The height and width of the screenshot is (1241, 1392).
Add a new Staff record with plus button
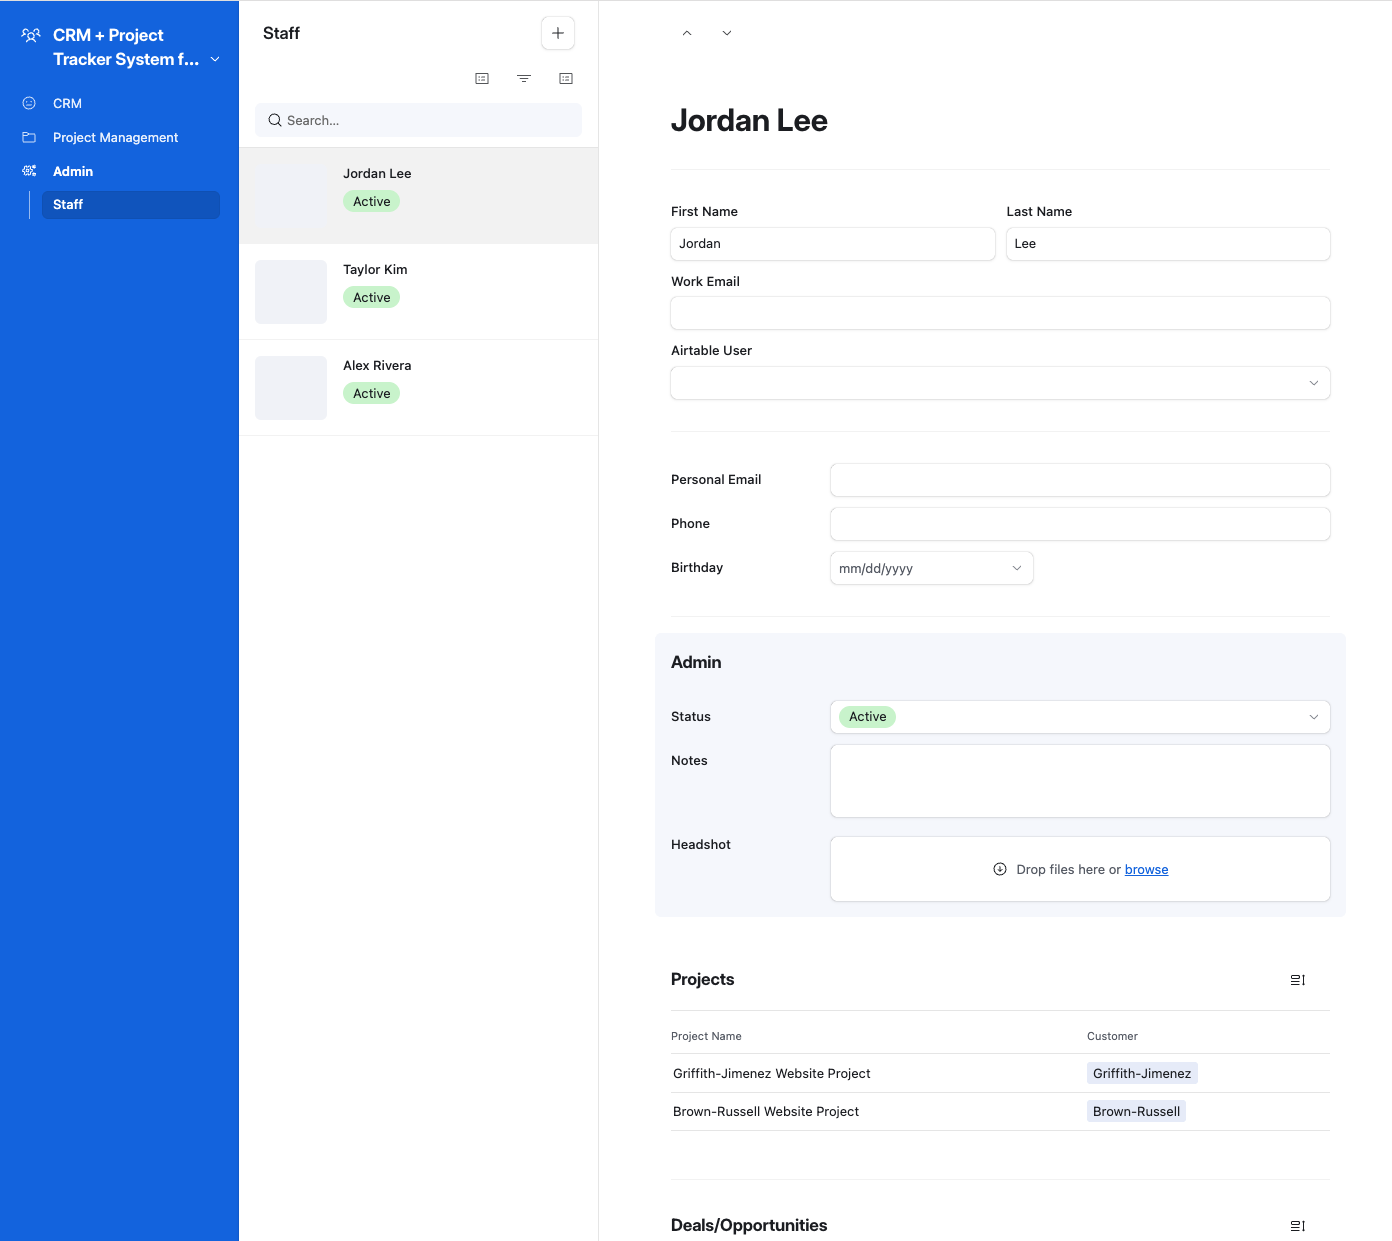(x=557, y=33)
